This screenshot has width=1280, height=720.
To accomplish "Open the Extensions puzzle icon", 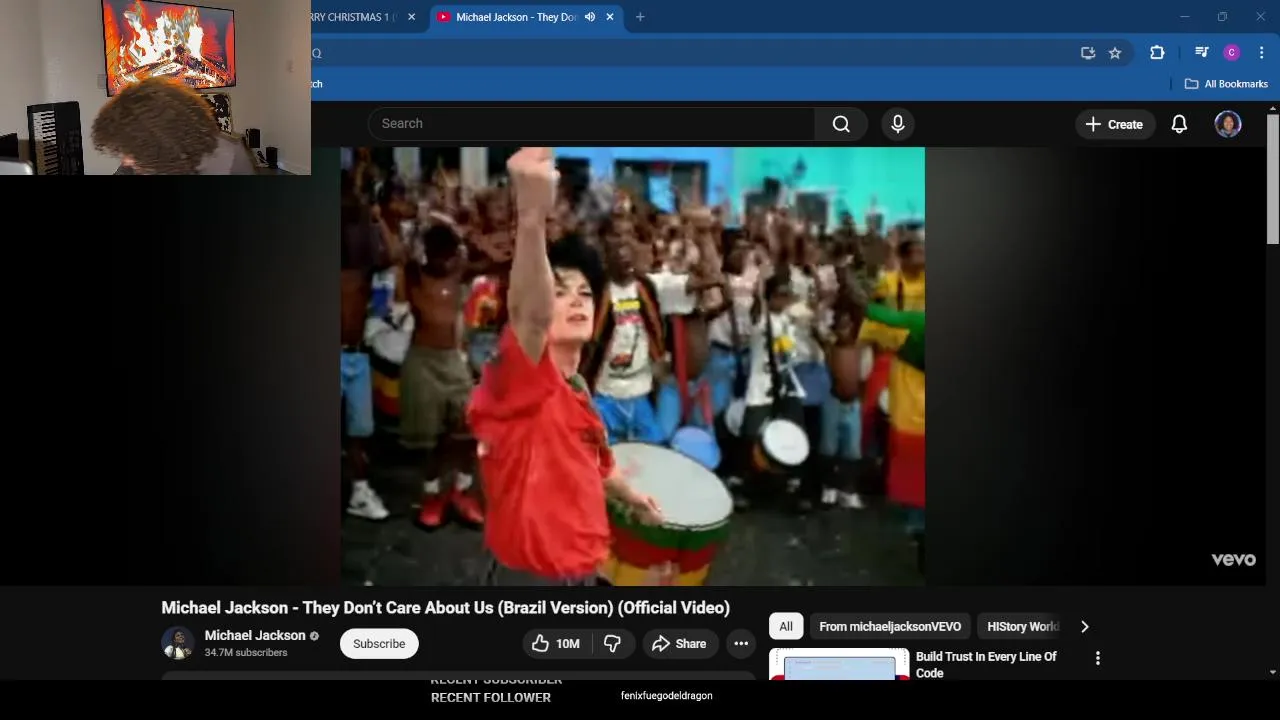I will pos(1157,53).
